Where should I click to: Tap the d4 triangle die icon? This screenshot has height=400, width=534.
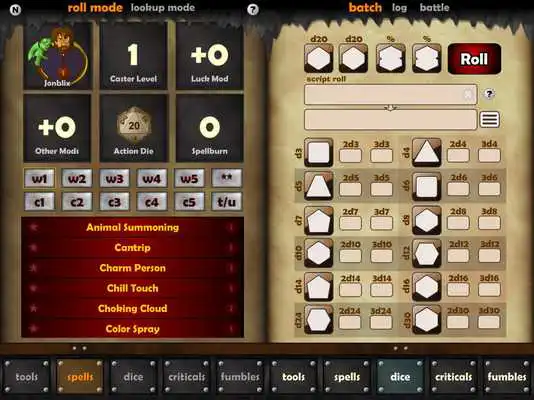coord(426,152)
